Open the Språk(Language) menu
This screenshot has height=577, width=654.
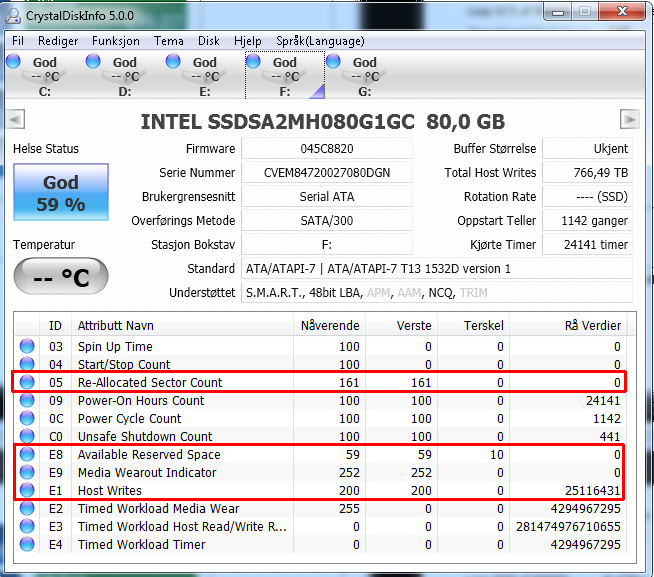320,41
